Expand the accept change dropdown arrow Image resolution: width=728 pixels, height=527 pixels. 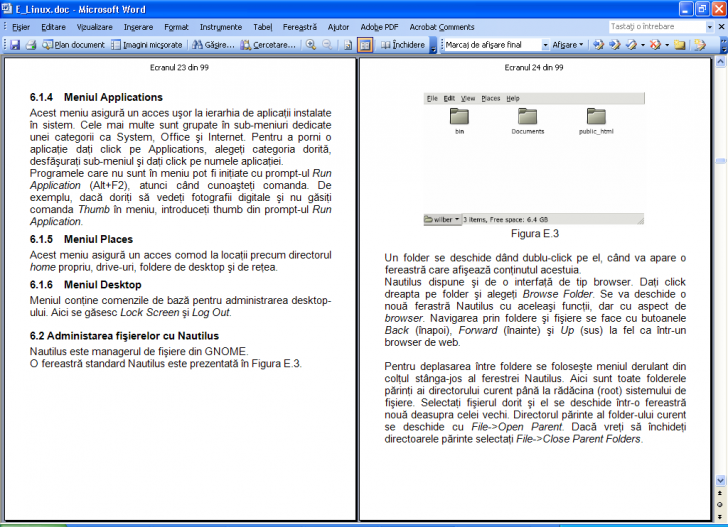(643, 45)
